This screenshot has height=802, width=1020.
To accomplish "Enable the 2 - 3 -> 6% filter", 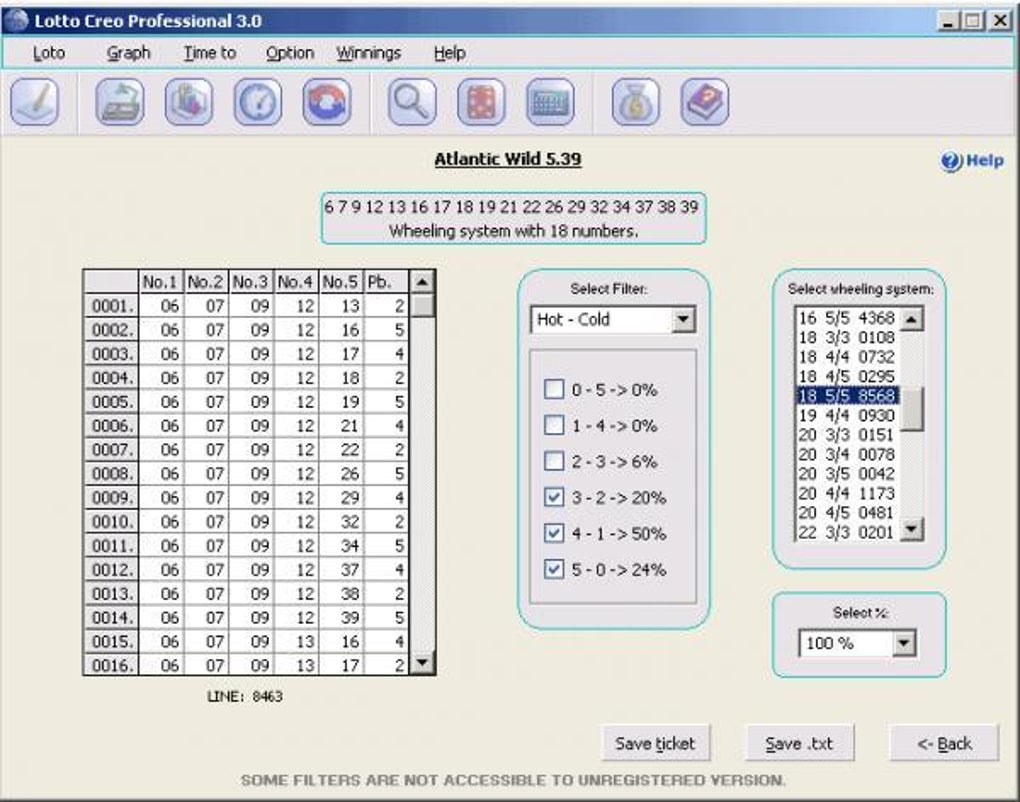I will pos(554,461).
